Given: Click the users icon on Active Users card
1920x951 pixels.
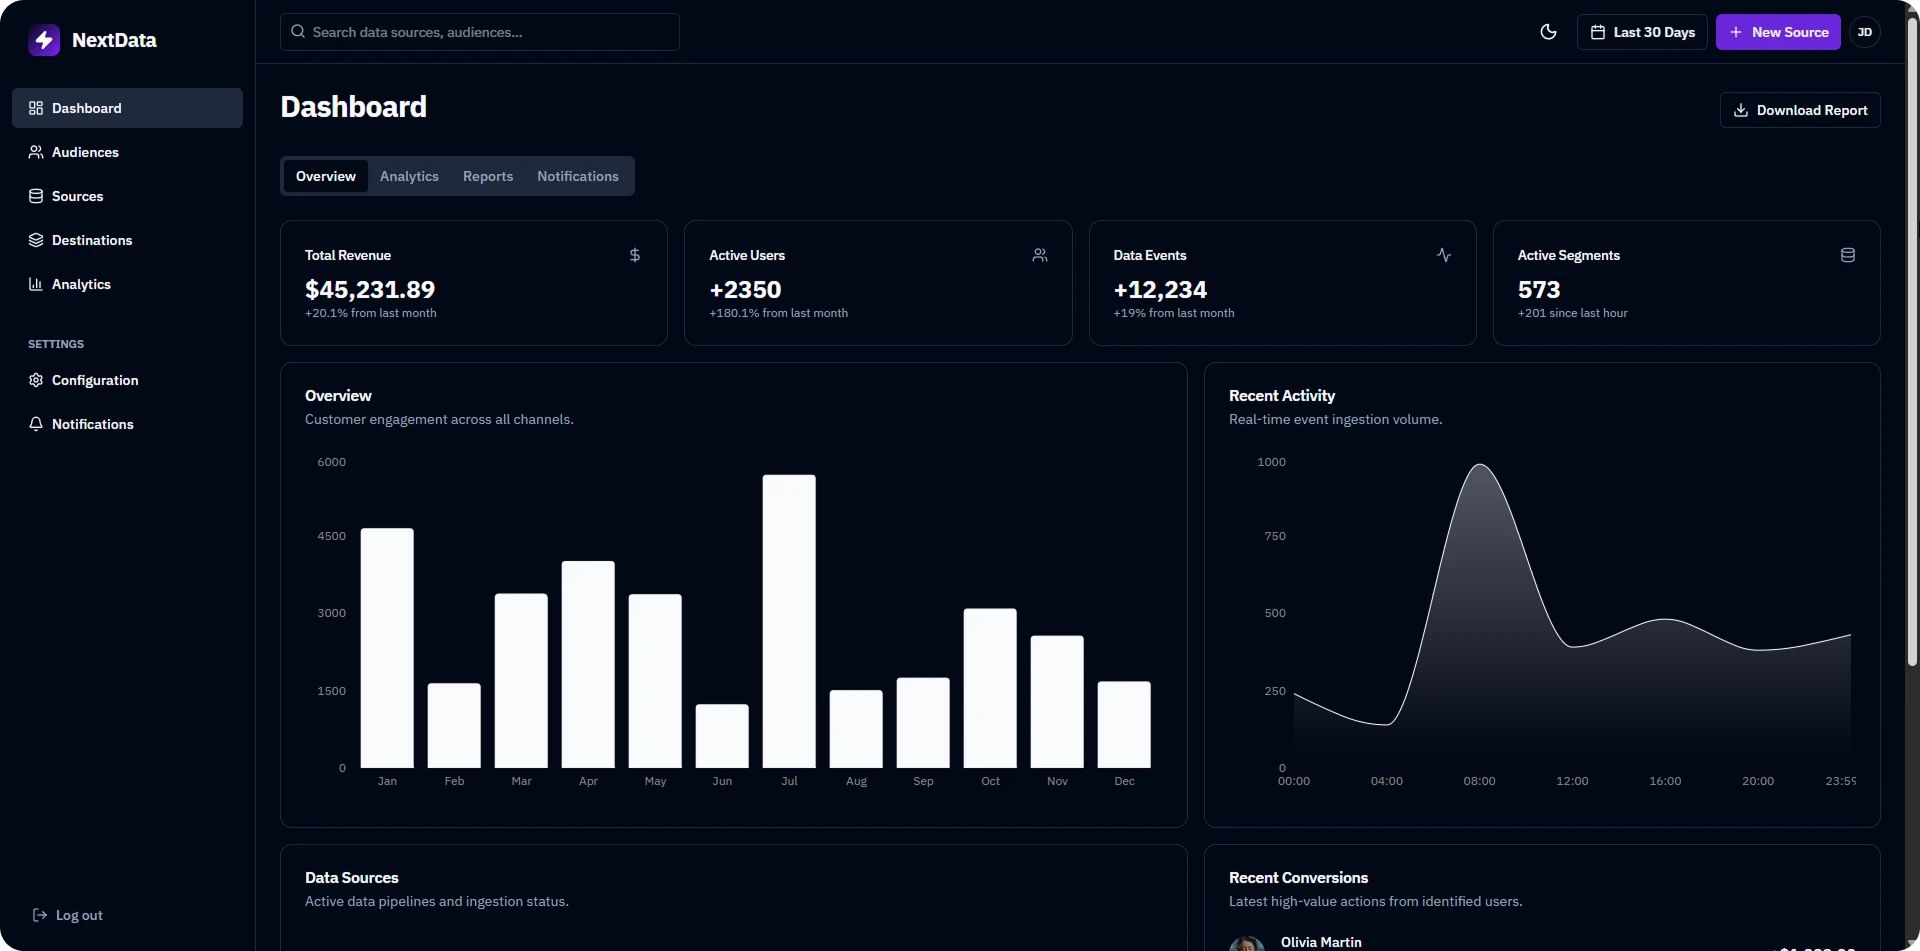Looking at the screenshot, I should point(1040,255).
